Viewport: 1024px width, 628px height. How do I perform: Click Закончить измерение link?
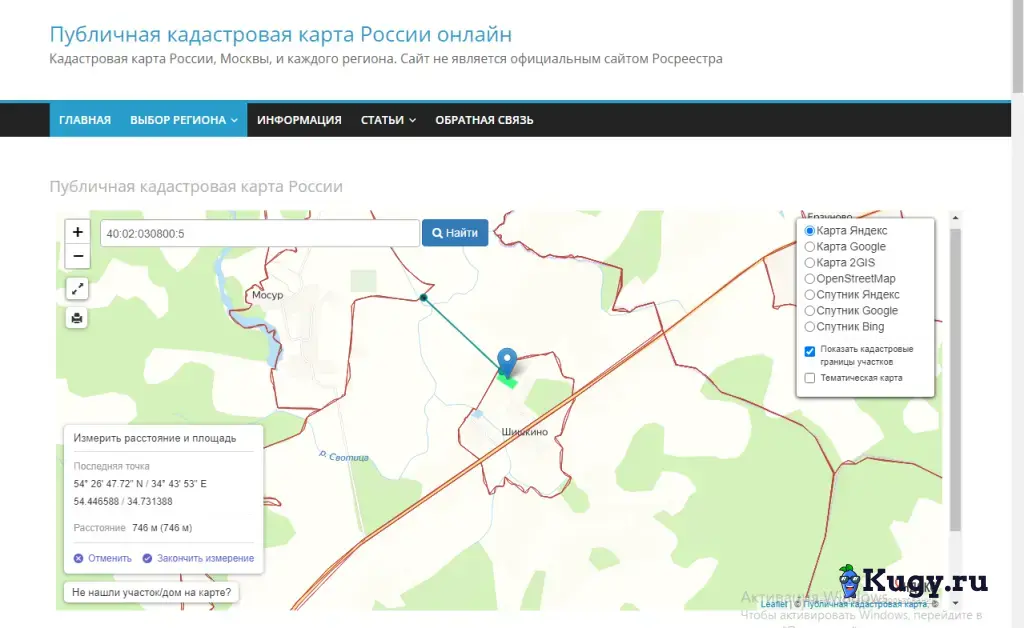(205, 558)
